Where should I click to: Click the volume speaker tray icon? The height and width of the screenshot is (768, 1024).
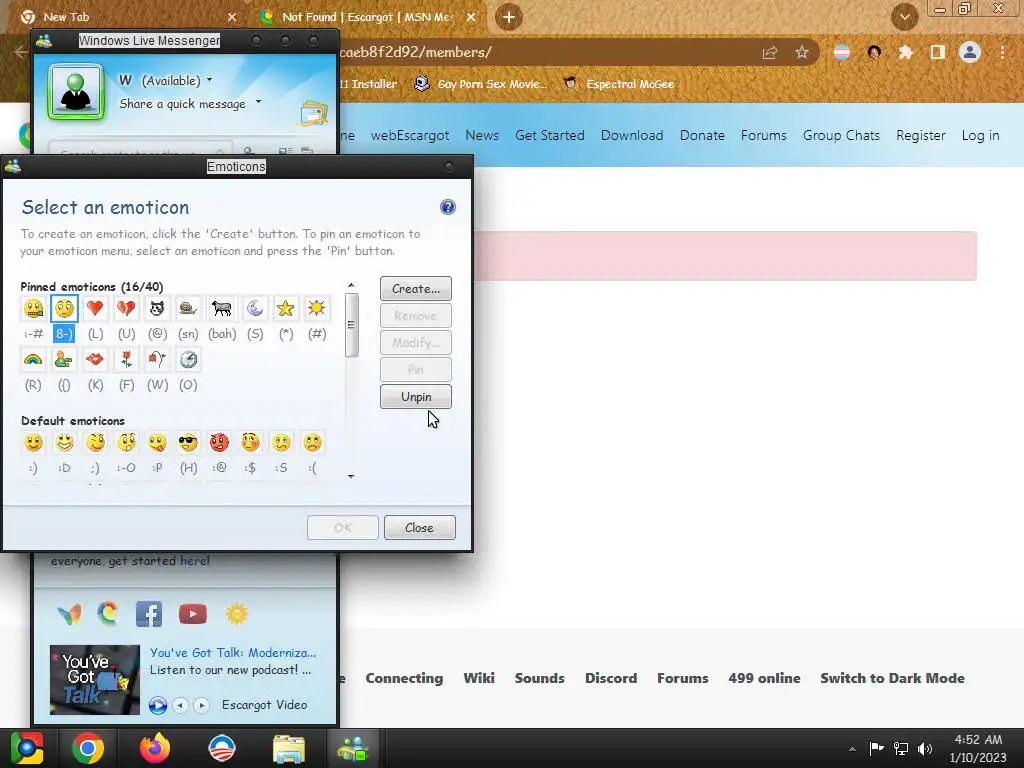[925, 748]
